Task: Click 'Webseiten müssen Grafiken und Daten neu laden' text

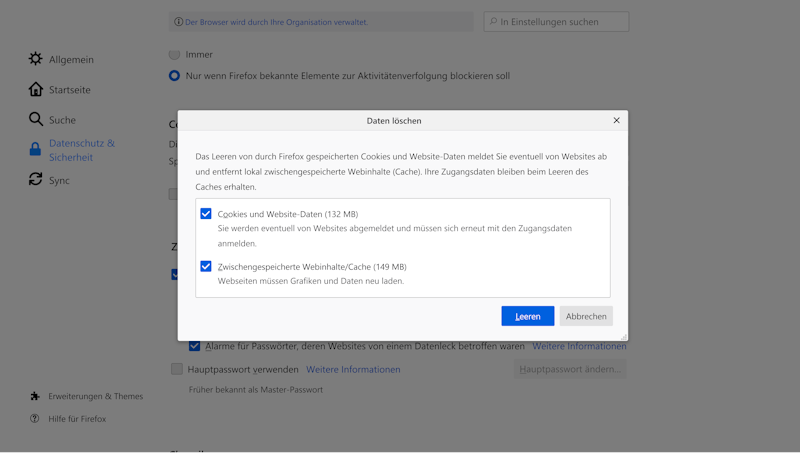Action: [311, 281]
